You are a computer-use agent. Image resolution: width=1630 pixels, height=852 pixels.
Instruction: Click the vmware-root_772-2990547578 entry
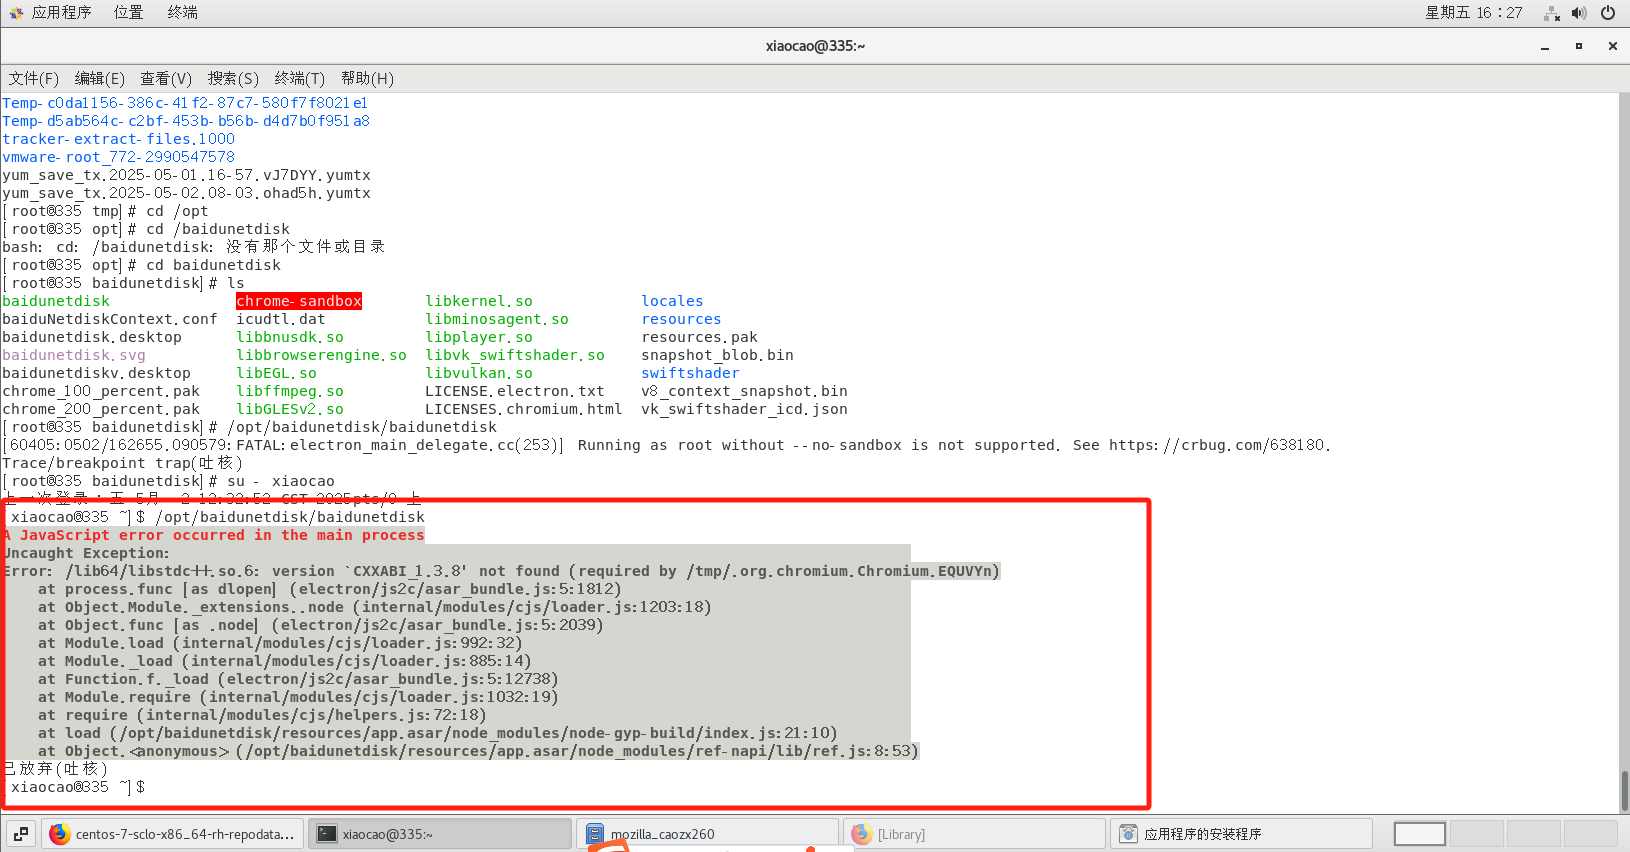(119, 157)
